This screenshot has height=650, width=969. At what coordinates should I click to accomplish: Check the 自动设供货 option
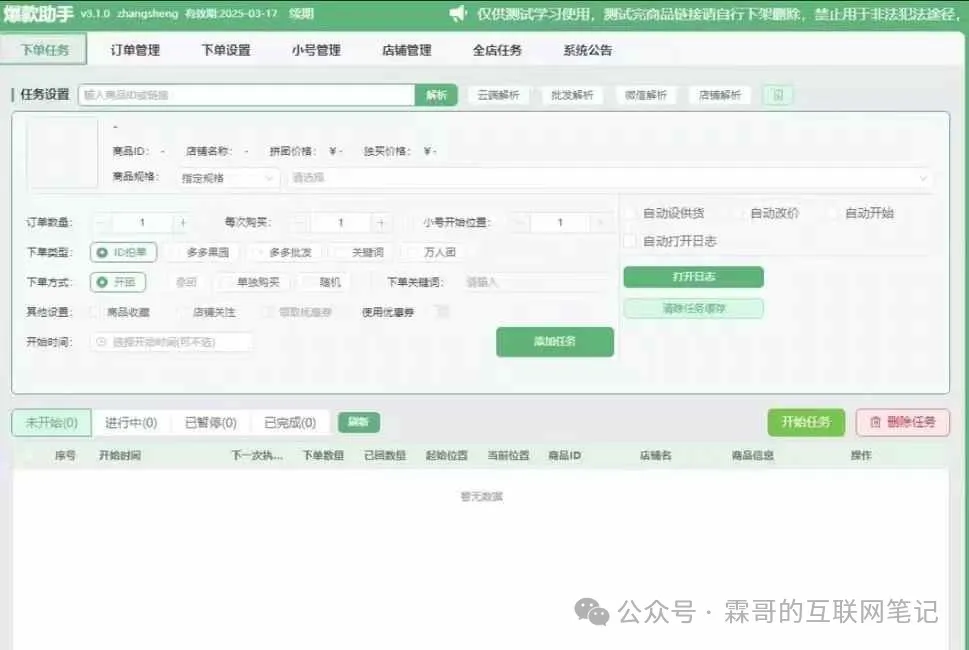coord(629,213)
